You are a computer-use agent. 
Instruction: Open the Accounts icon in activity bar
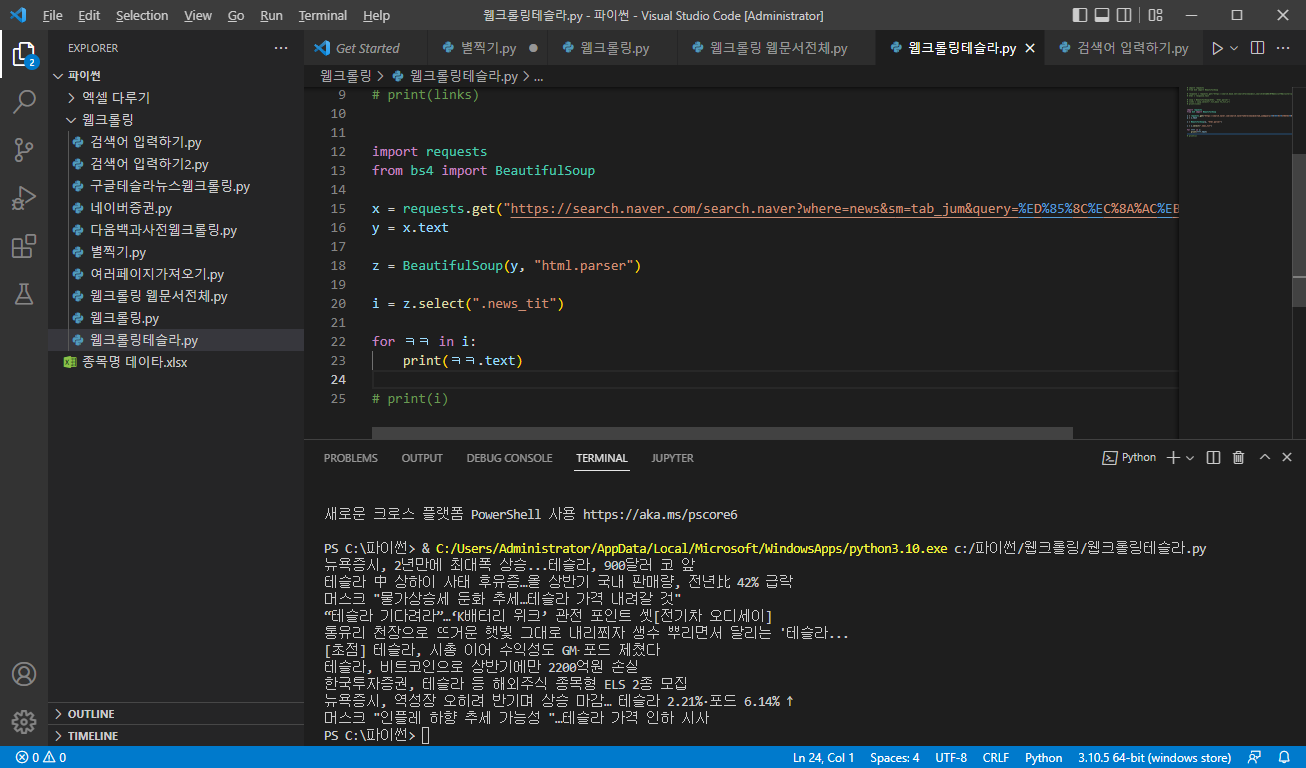24,674
